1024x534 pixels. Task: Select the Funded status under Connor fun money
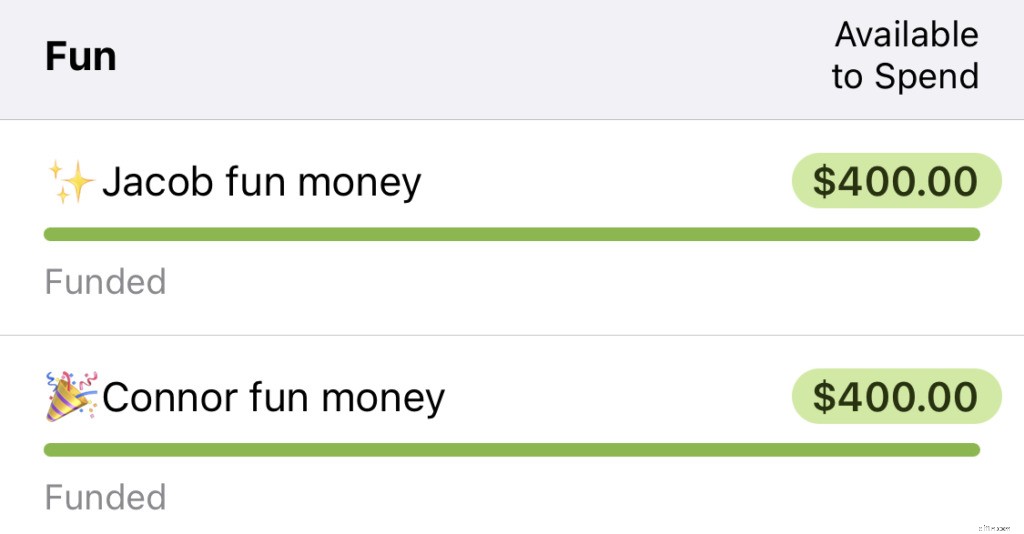(105, 497)
